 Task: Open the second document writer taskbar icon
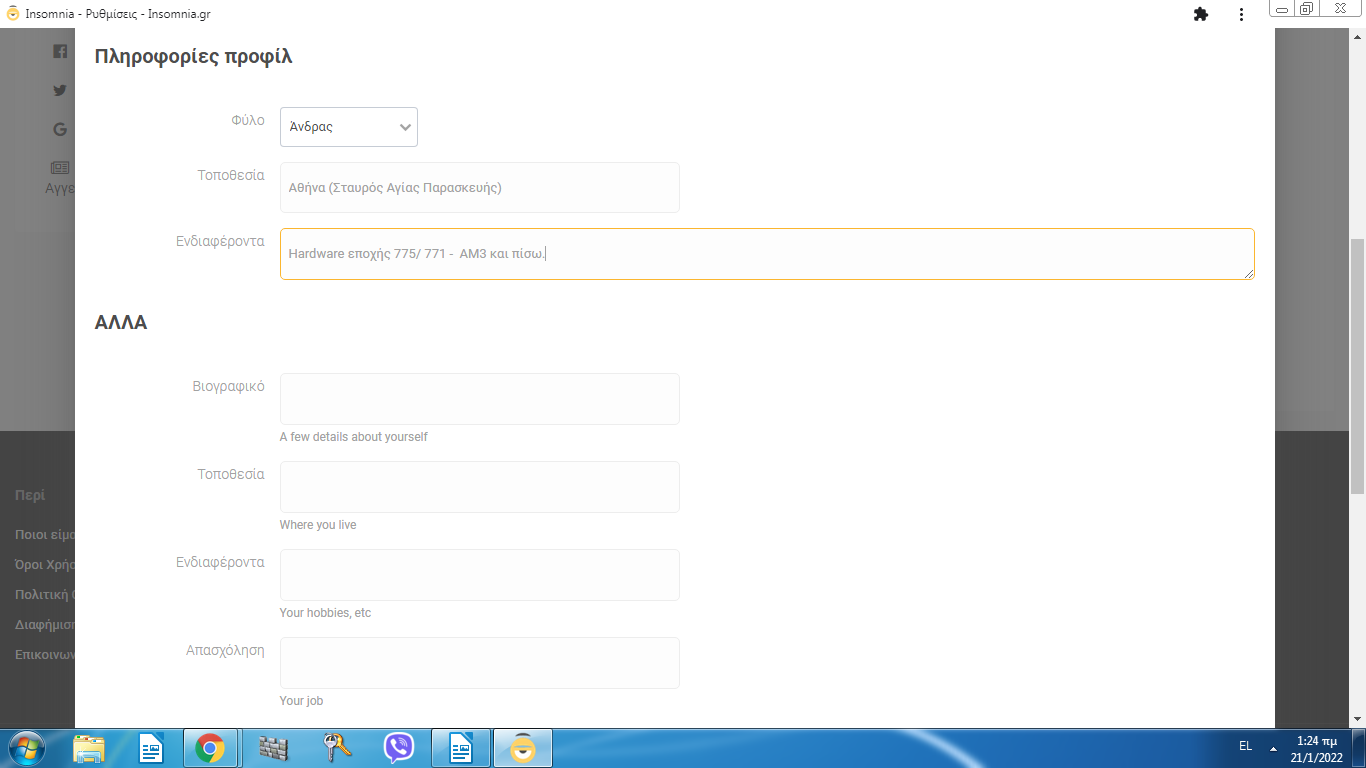pyautogui.click(x=461, y=748)
